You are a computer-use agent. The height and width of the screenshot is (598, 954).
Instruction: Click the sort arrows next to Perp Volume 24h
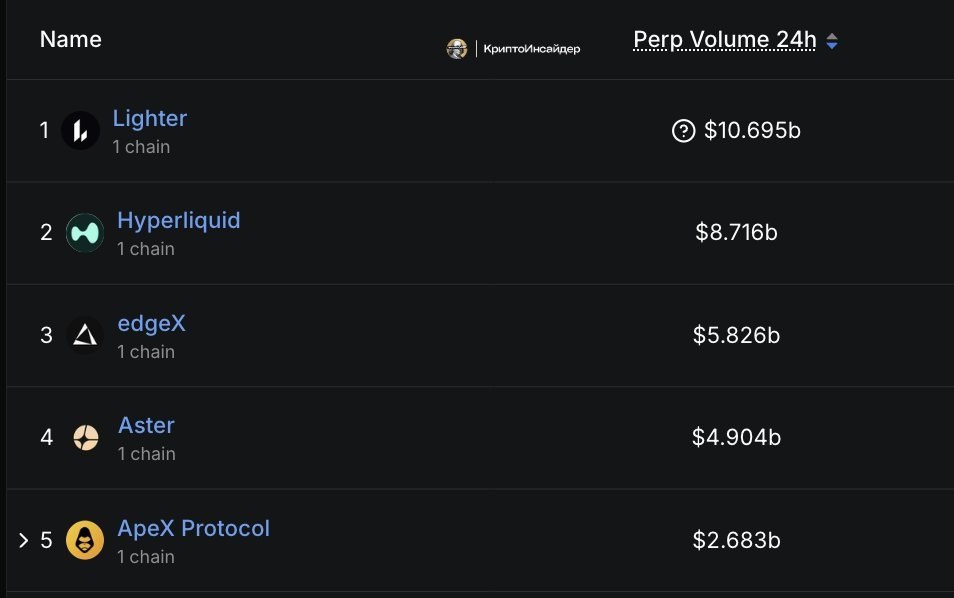coord(832,41)
